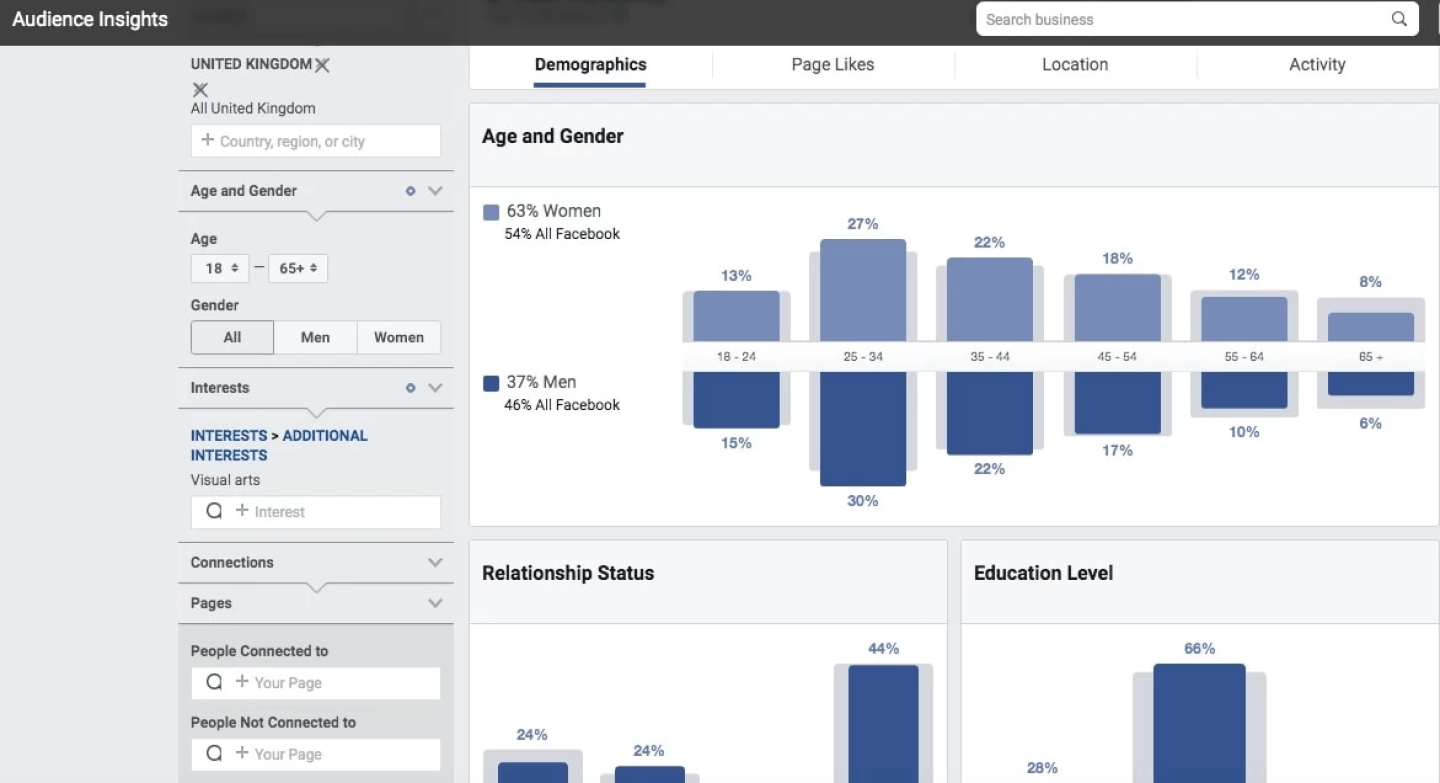Screen dimensions: 1440x783
Task: Click the search magnifier icon in business search
Action: pos(1399,19)
